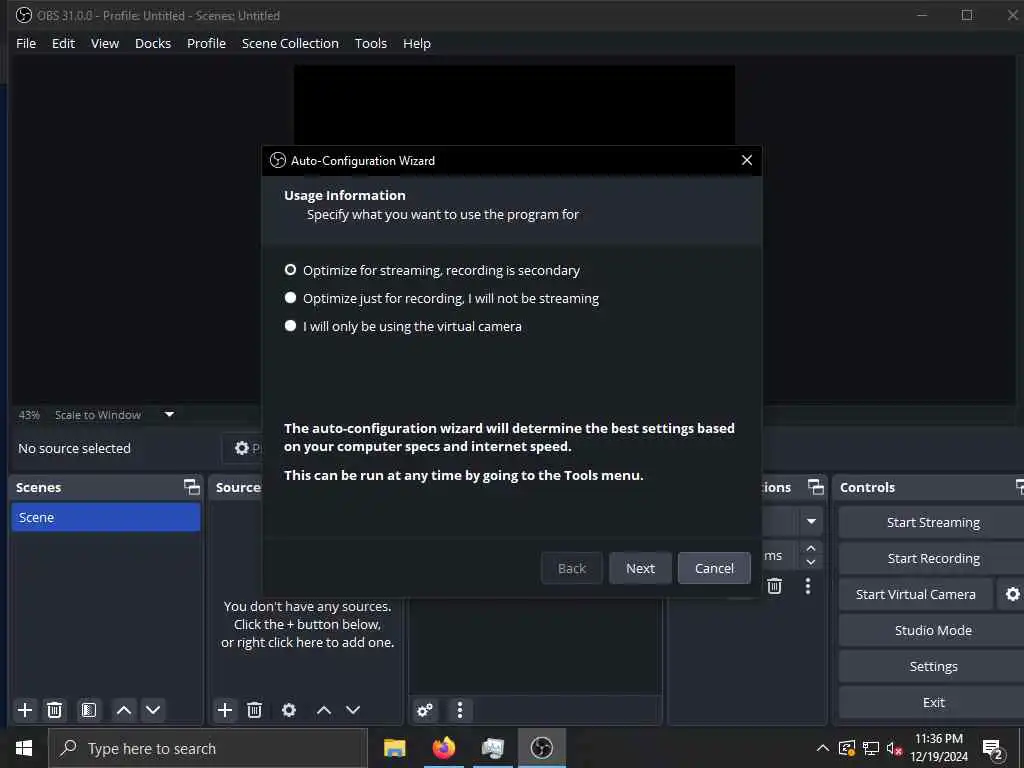Open the notification center icon

(993, 749)
